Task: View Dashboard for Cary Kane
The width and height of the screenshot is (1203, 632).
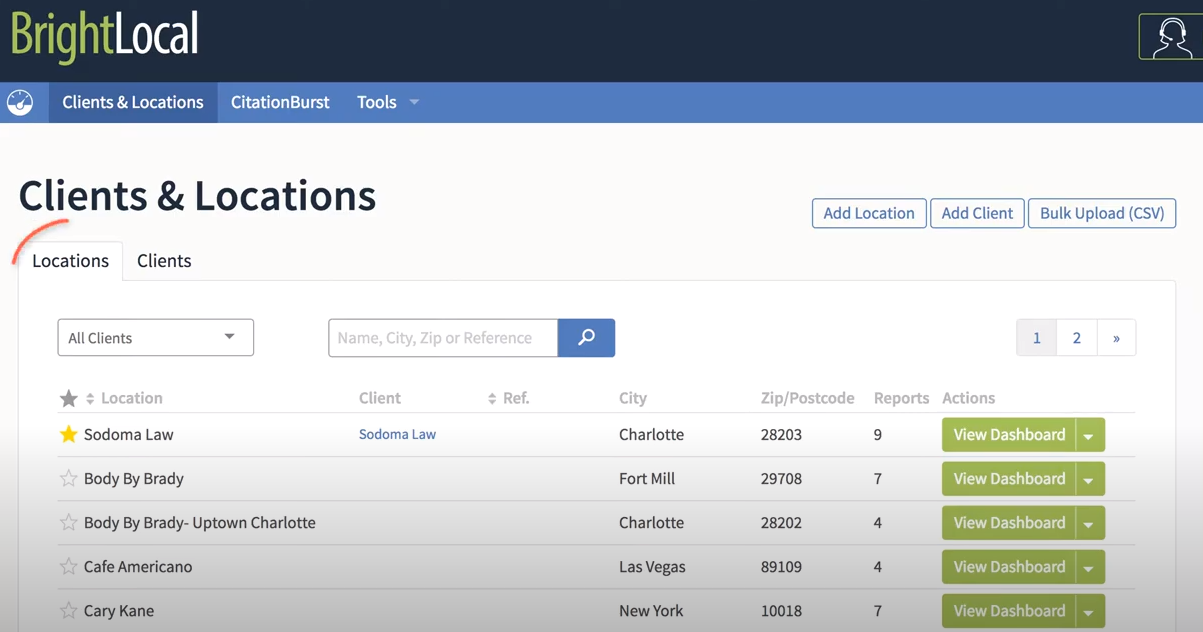Action: click(x=1009, y=611)
